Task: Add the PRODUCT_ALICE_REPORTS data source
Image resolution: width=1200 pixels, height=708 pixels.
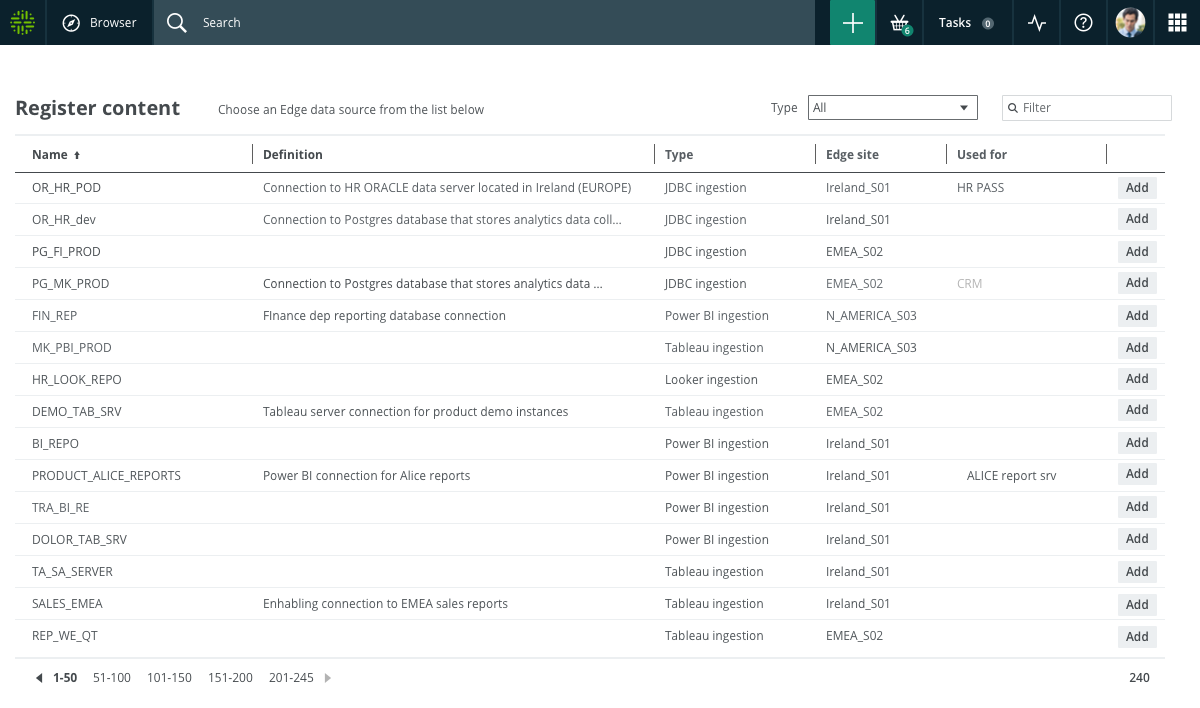Action: (1137, 474)
